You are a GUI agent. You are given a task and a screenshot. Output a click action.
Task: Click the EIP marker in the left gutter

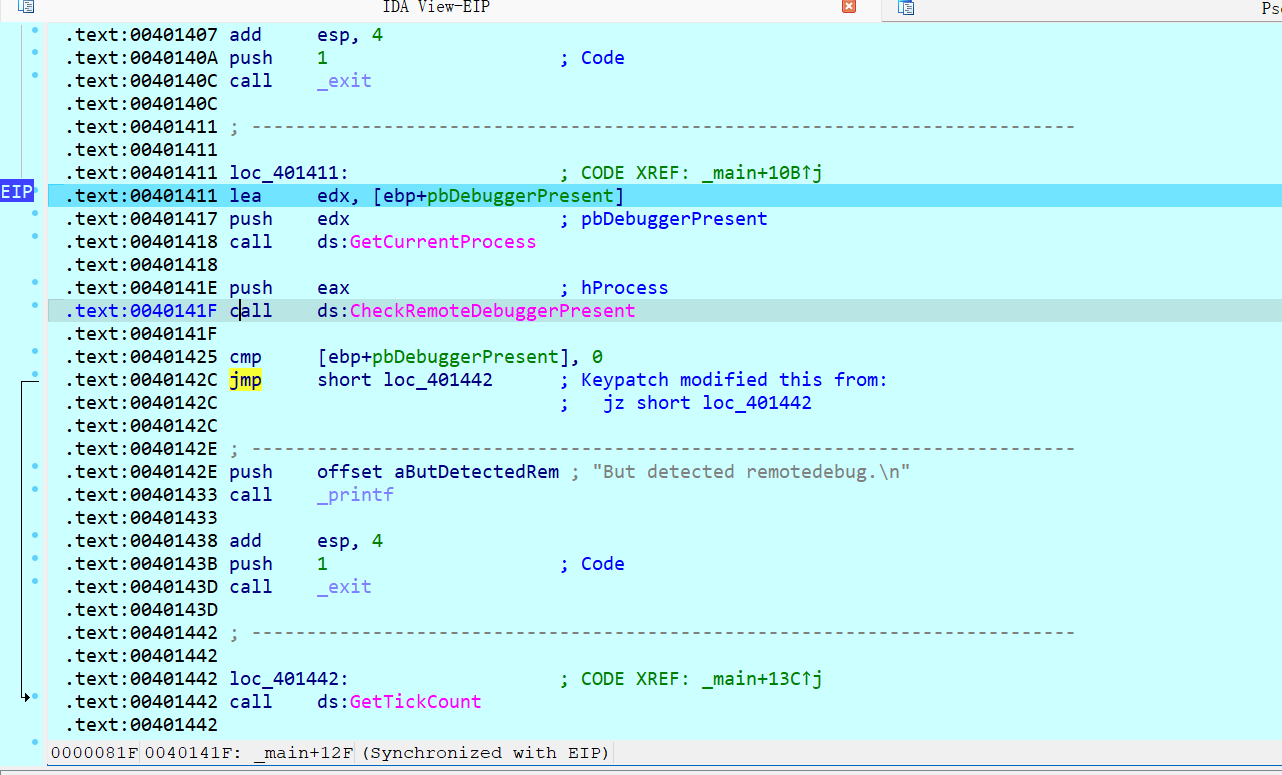[x=16, y=192]
